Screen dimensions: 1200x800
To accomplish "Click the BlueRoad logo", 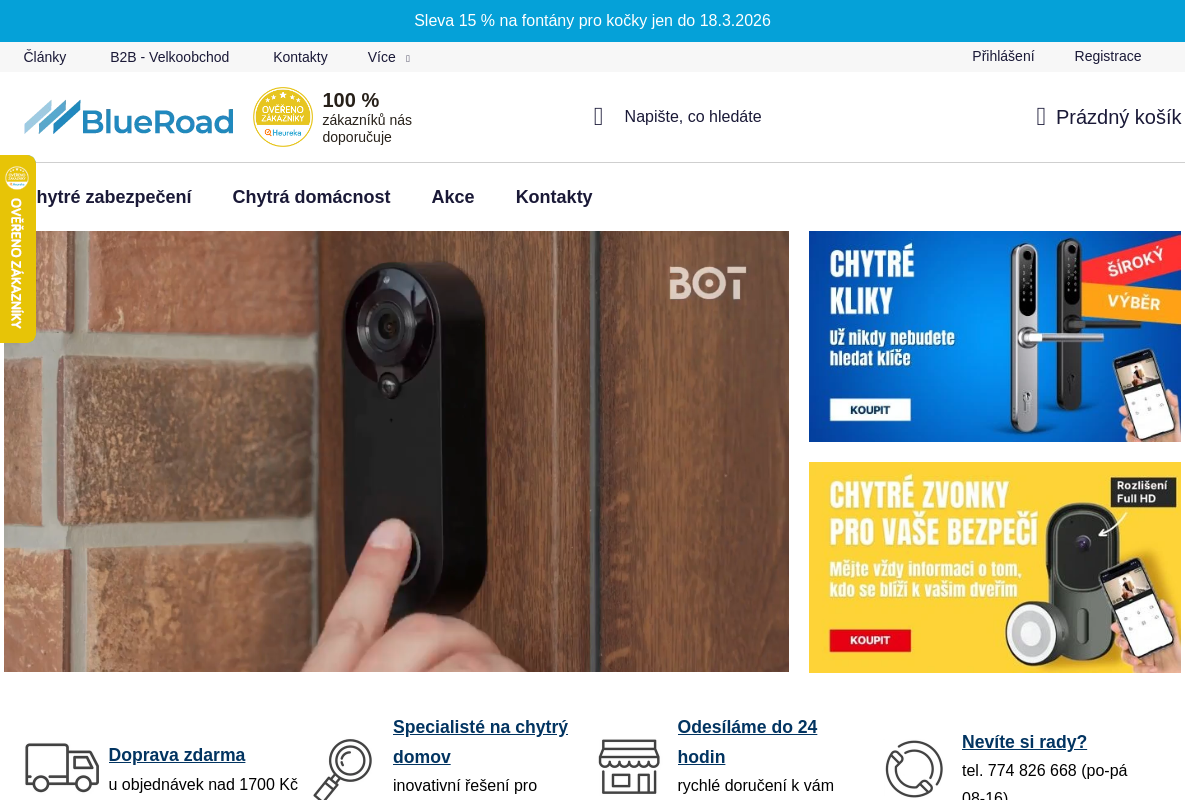I will point(129,117).
